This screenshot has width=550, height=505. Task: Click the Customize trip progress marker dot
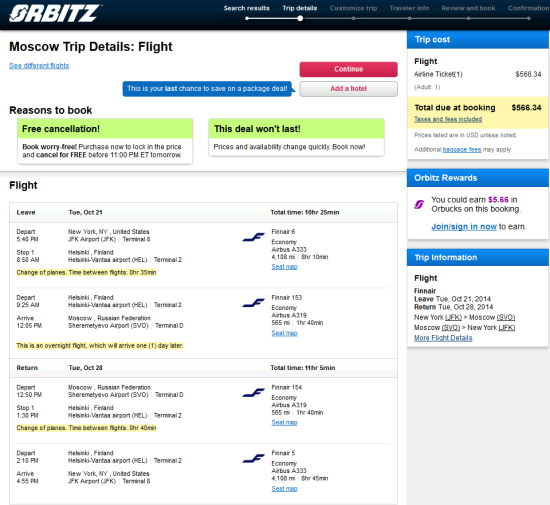[x=353, y=18]
